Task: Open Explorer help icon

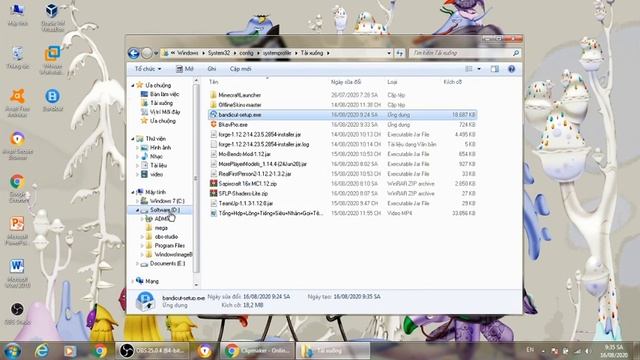Action: (511, 69)
